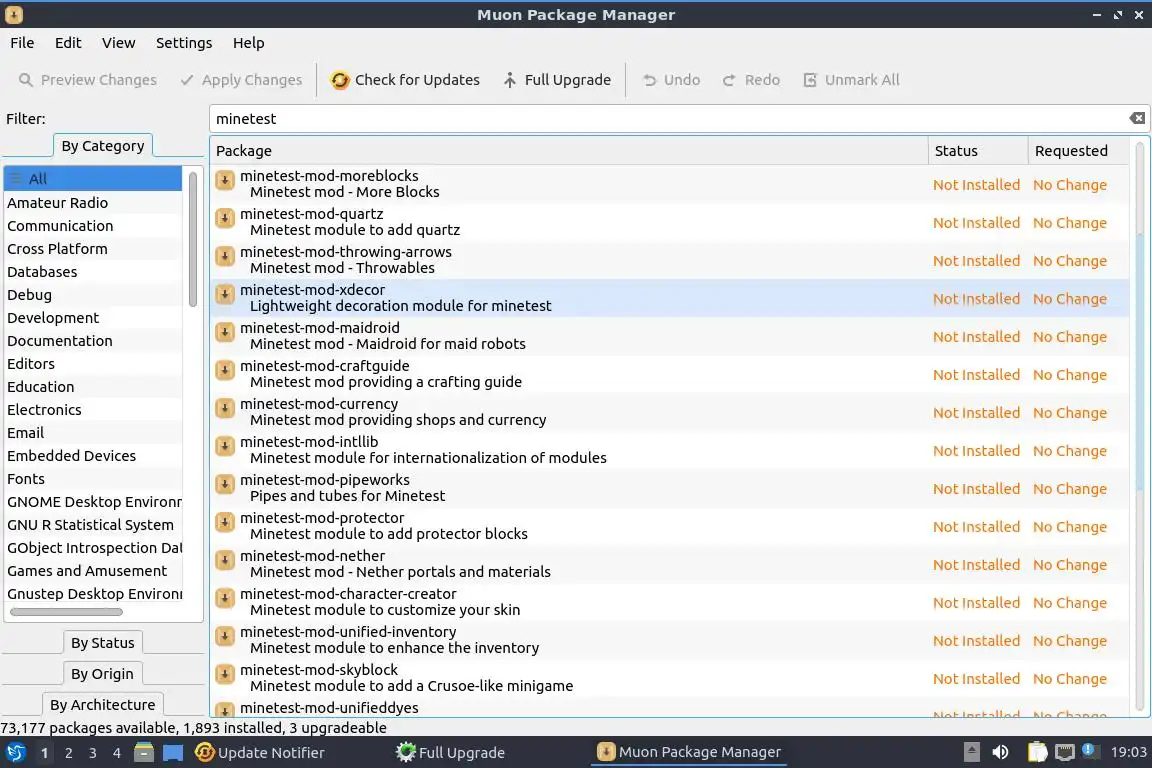
Task: Click the show desktop icon in taskbar
Action: tap(173, 753)
